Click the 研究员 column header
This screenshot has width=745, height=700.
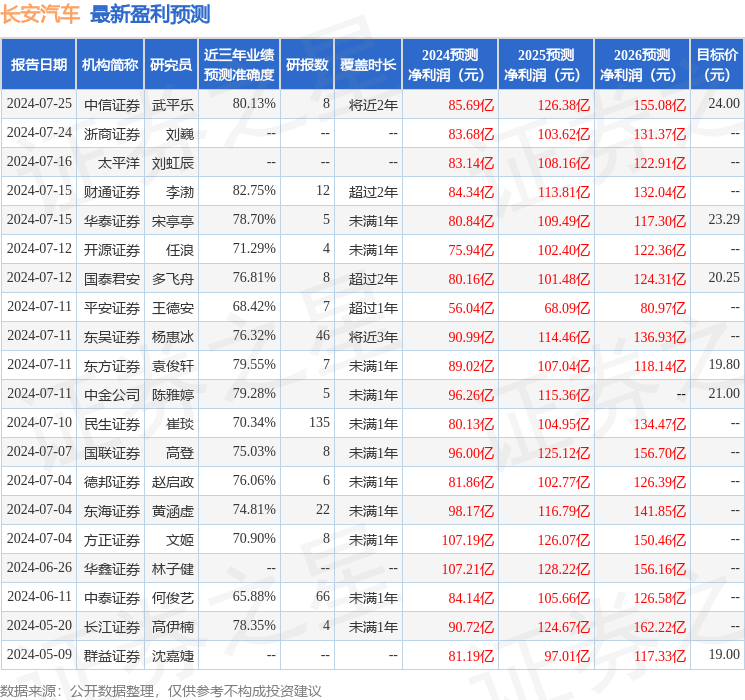click(x=171, y=64)
